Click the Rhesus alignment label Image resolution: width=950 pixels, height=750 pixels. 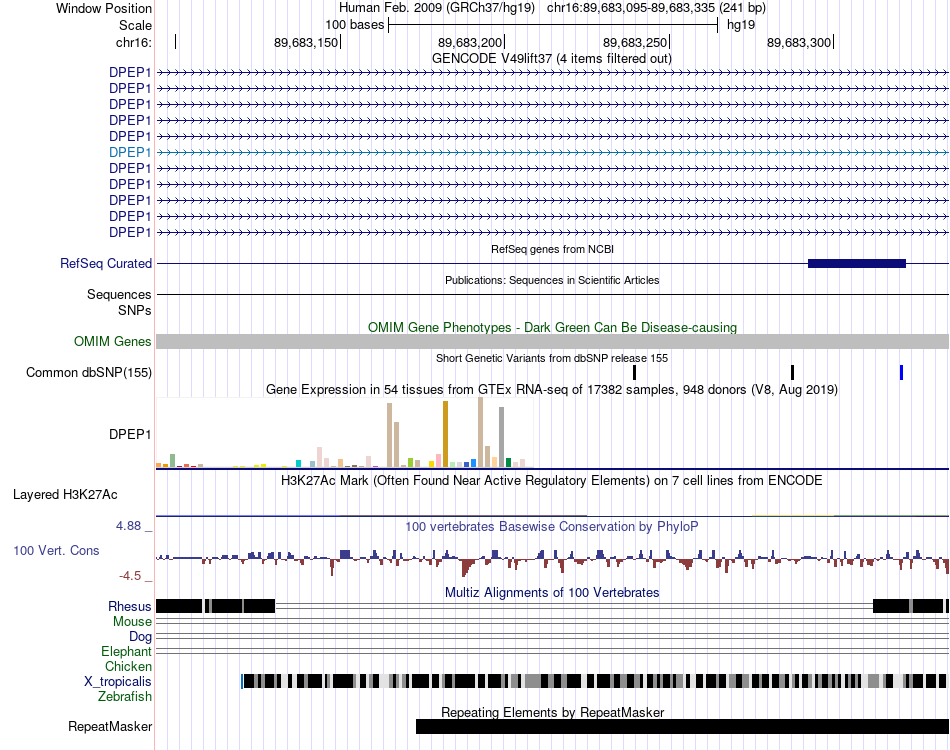pyautogui.click(x=130, y=606)
